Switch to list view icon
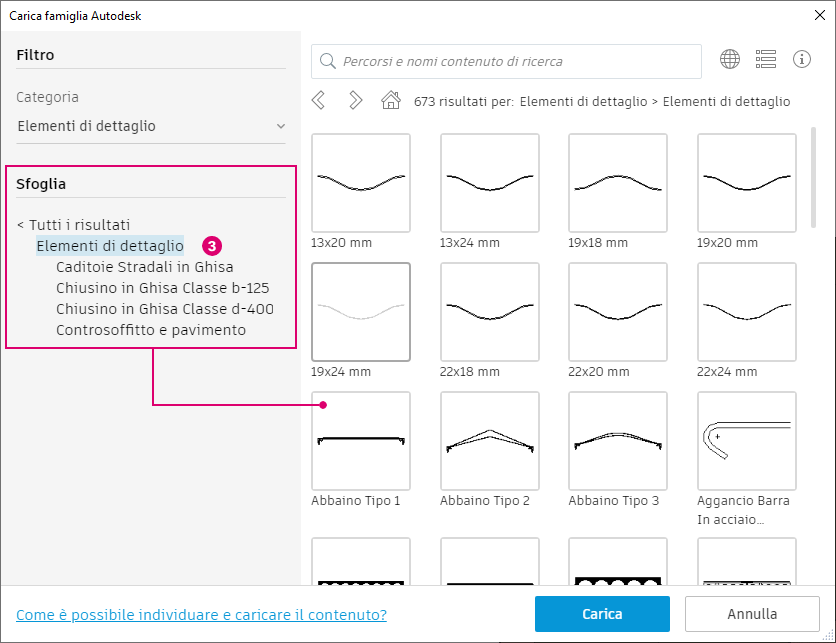The width and height of the screenshot is (836, 643). (x=766, y=60)
